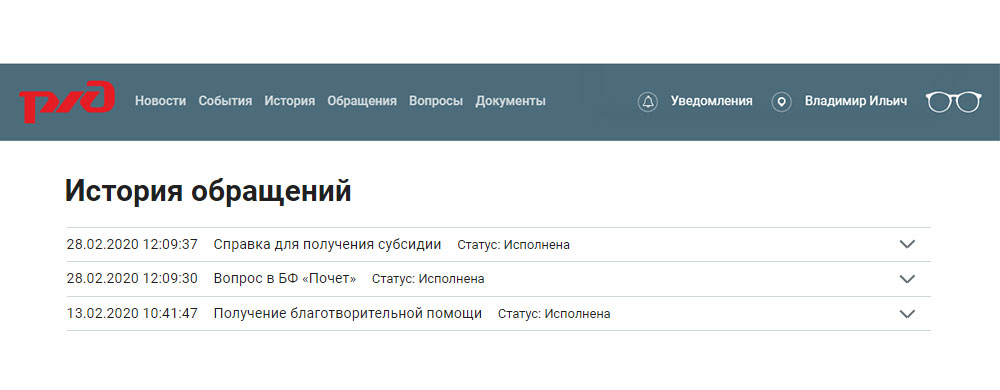Click the Уведомления link
The height and width of the screenshot is (390, 1000).
(711, 101)
